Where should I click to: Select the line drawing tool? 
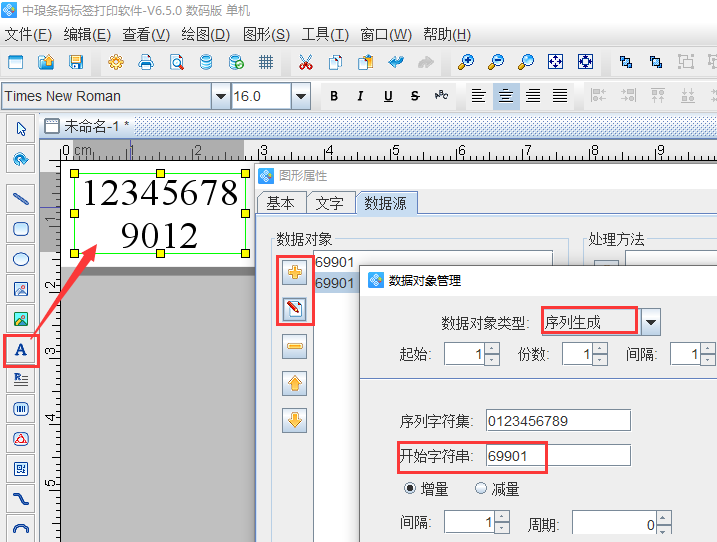pyautogui.click(x=21, y=199)
